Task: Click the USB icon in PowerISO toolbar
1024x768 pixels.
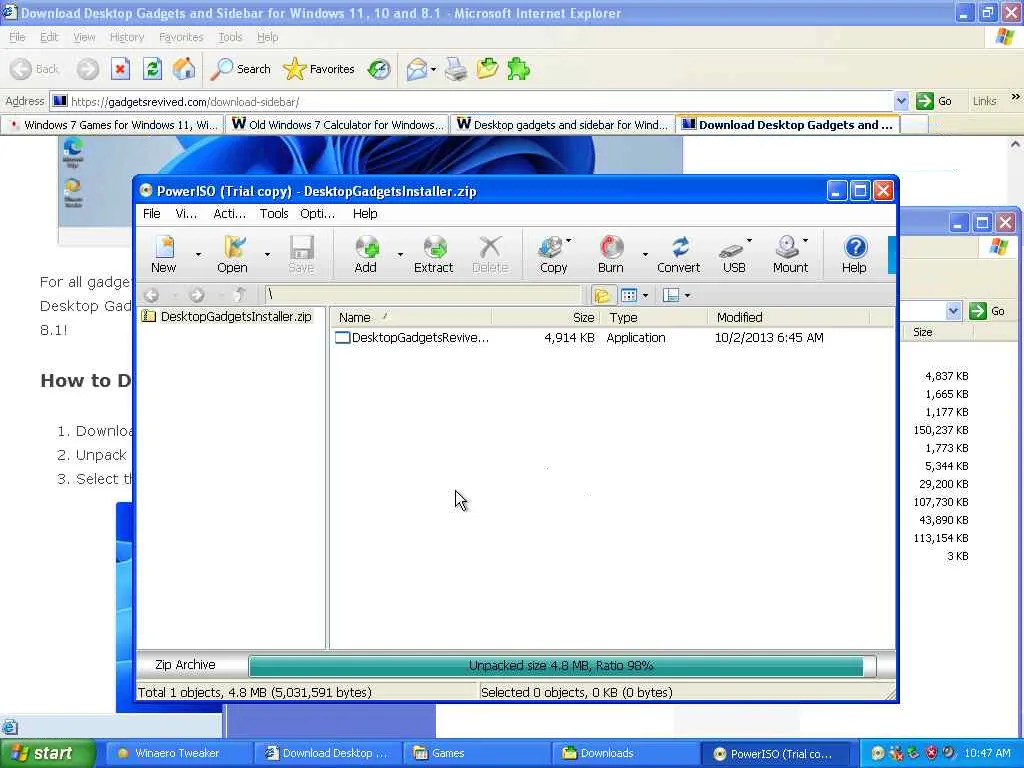Action: pos(734,255)
